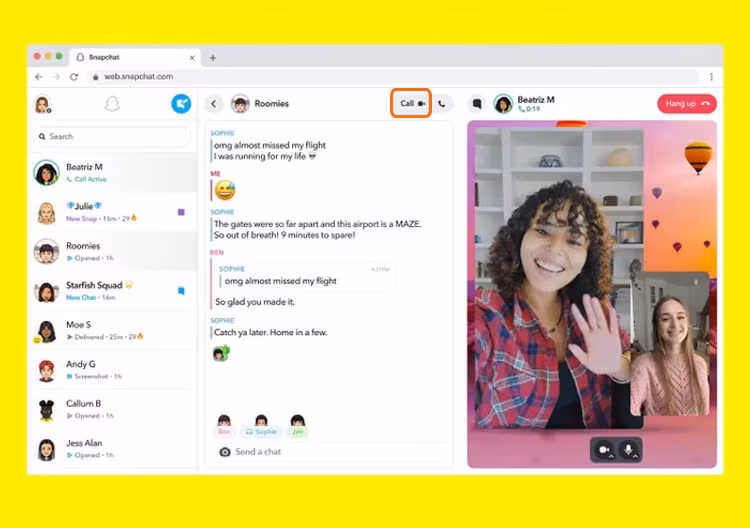Click Beatriz M name in call header
The image size is (750, 528).
coord(536,99)
